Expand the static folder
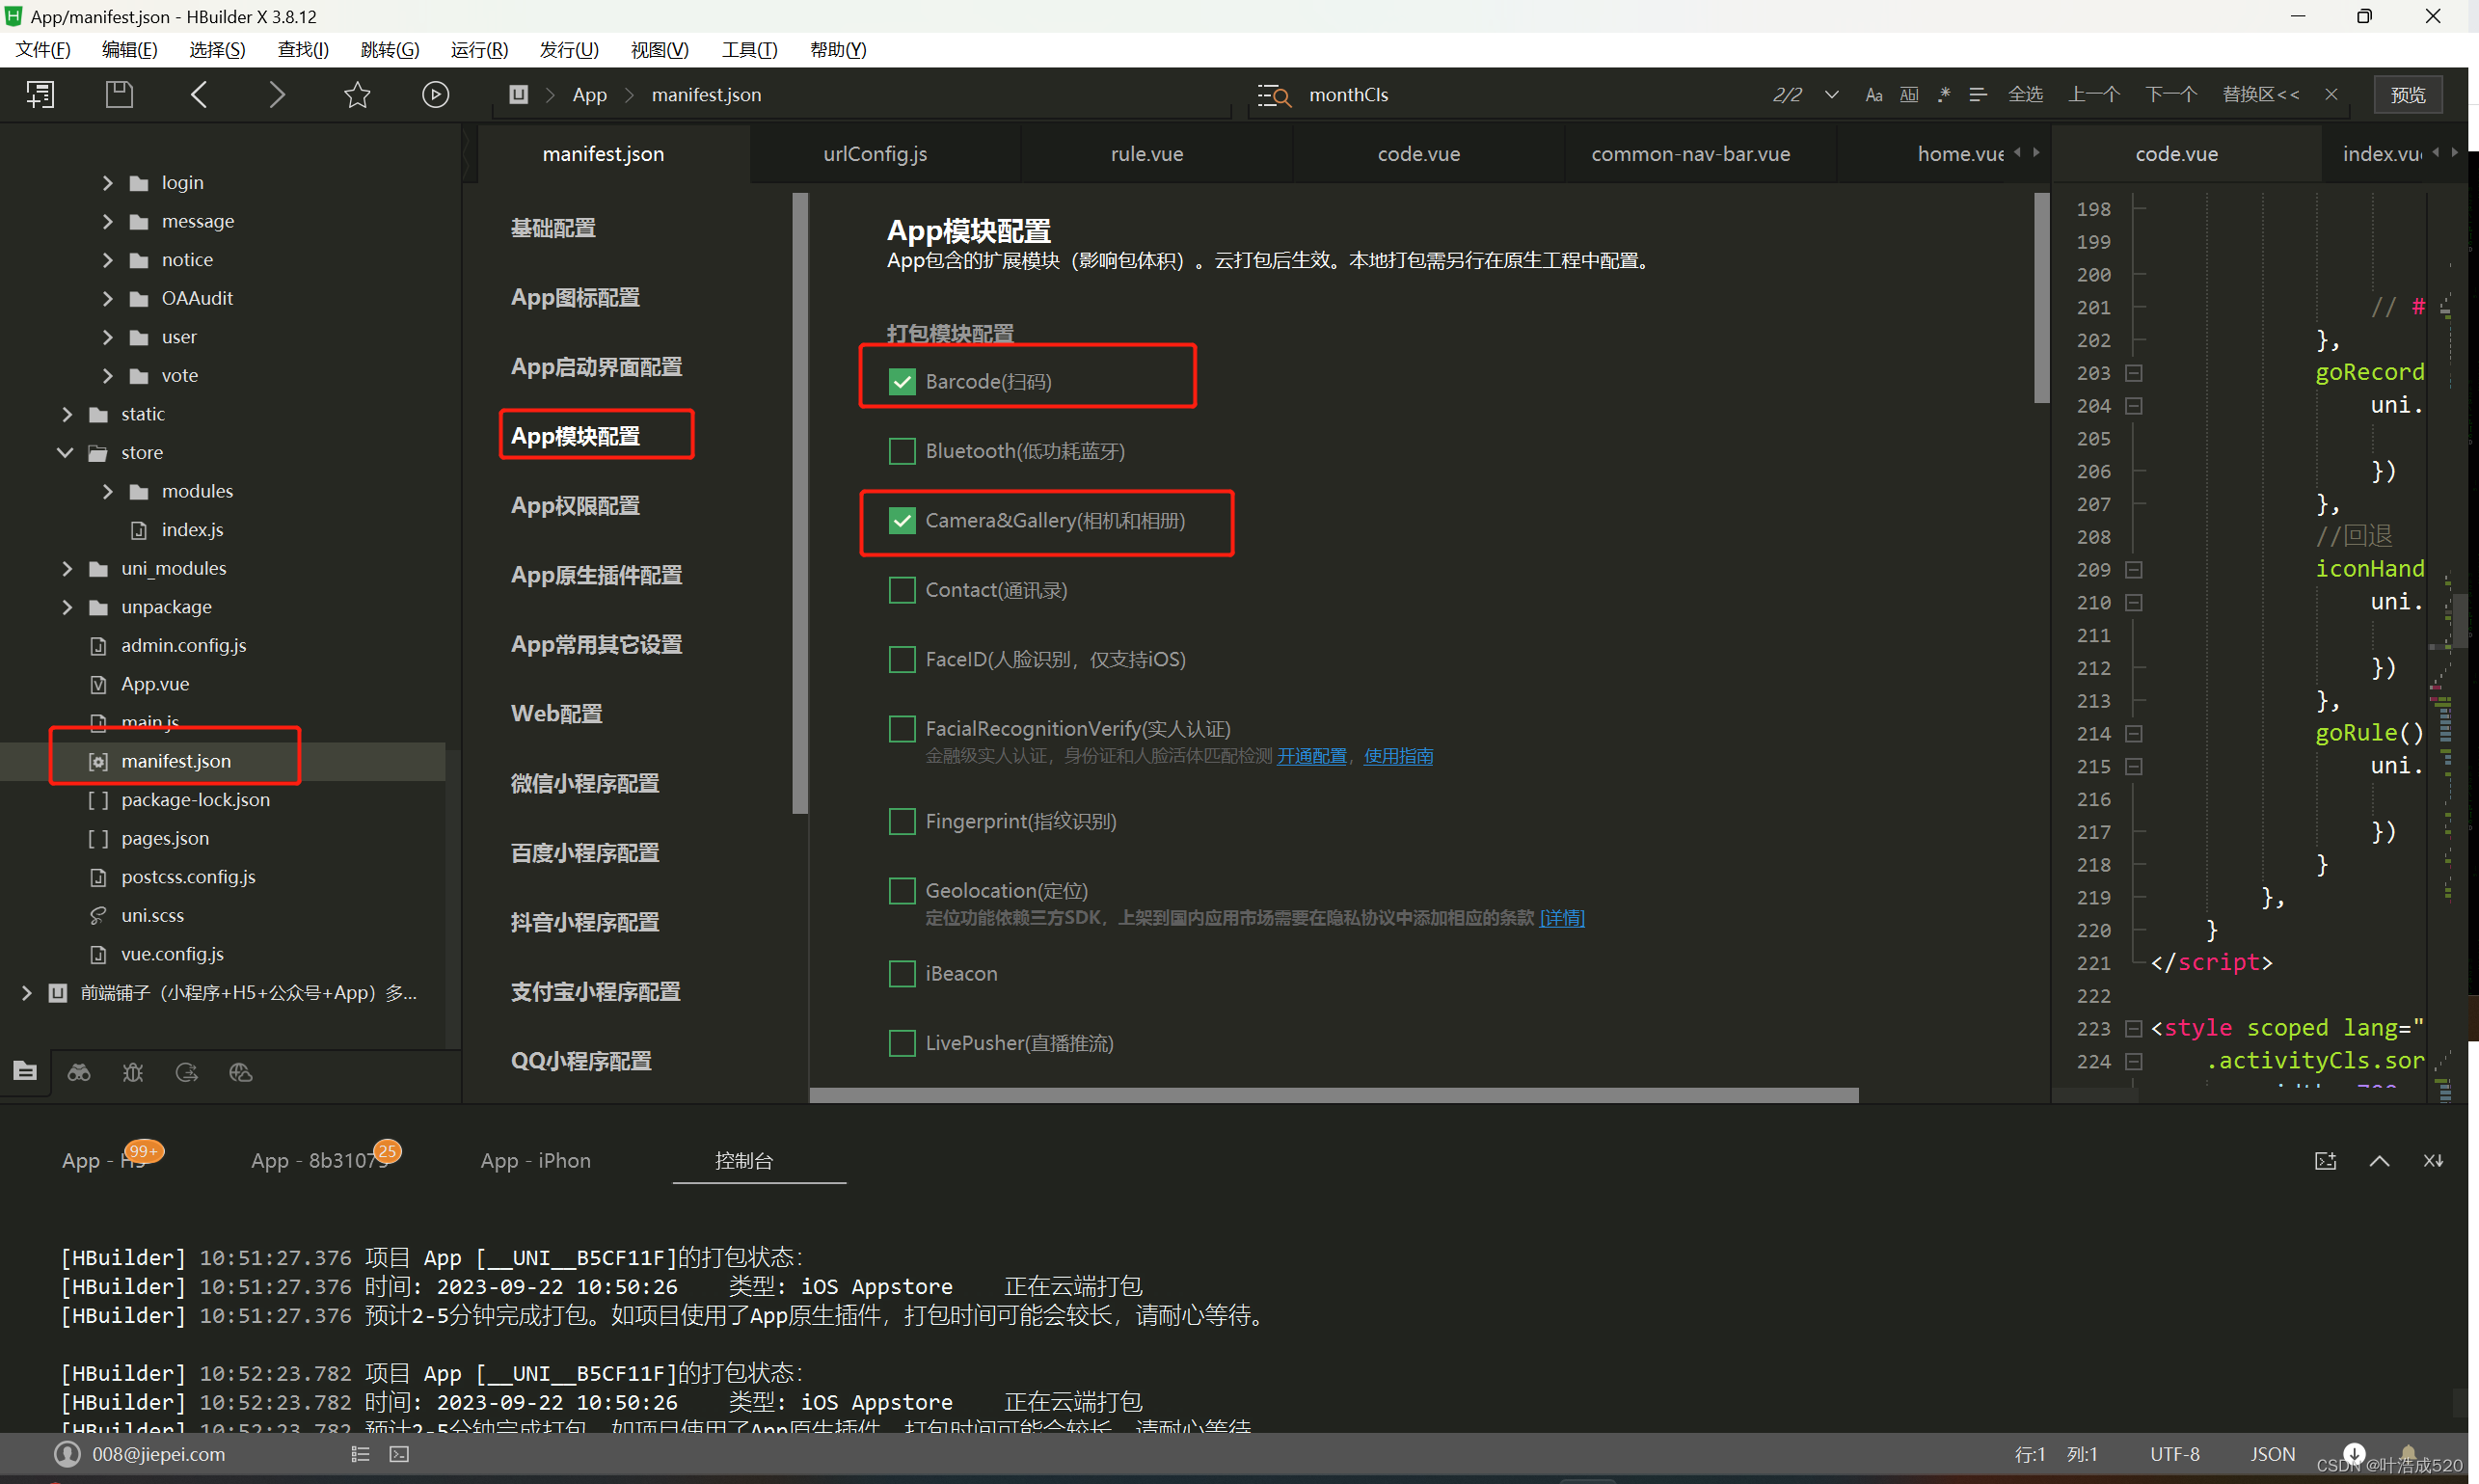This screenshot has width=2479, height=1484. coord(67,414)
